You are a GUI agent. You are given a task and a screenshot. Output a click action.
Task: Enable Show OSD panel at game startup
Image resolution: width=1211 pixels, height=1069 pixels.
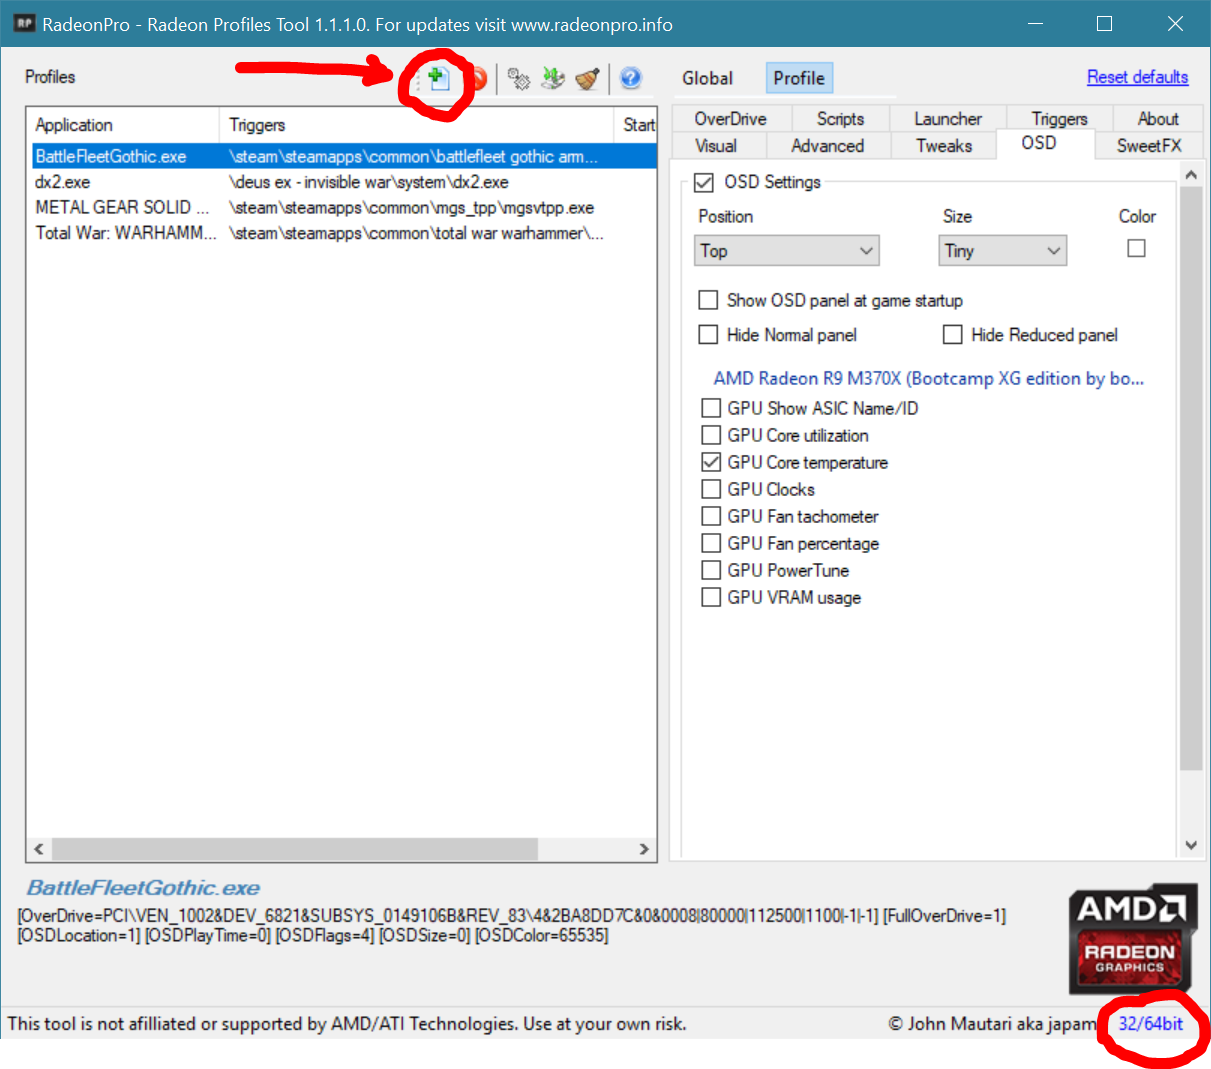(x=708, y=300)
